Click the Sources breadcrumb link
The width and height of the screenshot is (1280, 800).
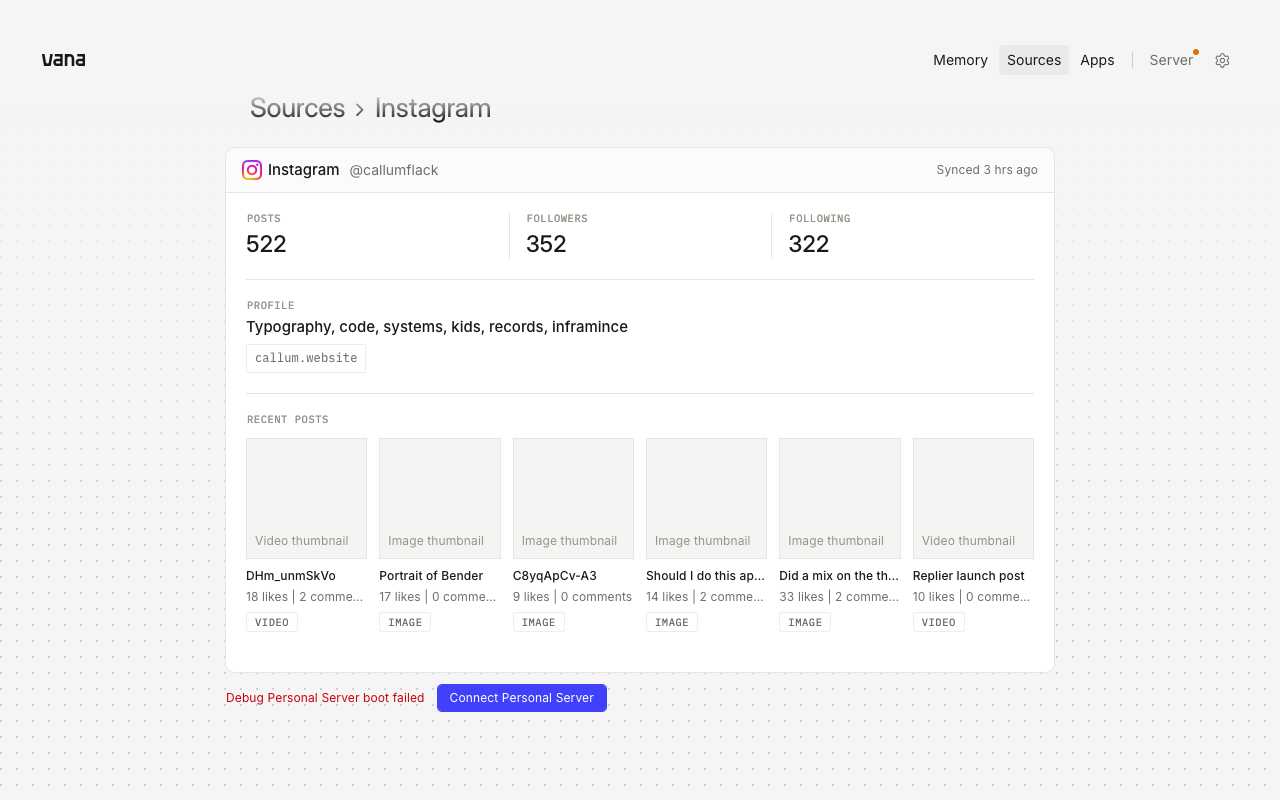coord(297,108)
